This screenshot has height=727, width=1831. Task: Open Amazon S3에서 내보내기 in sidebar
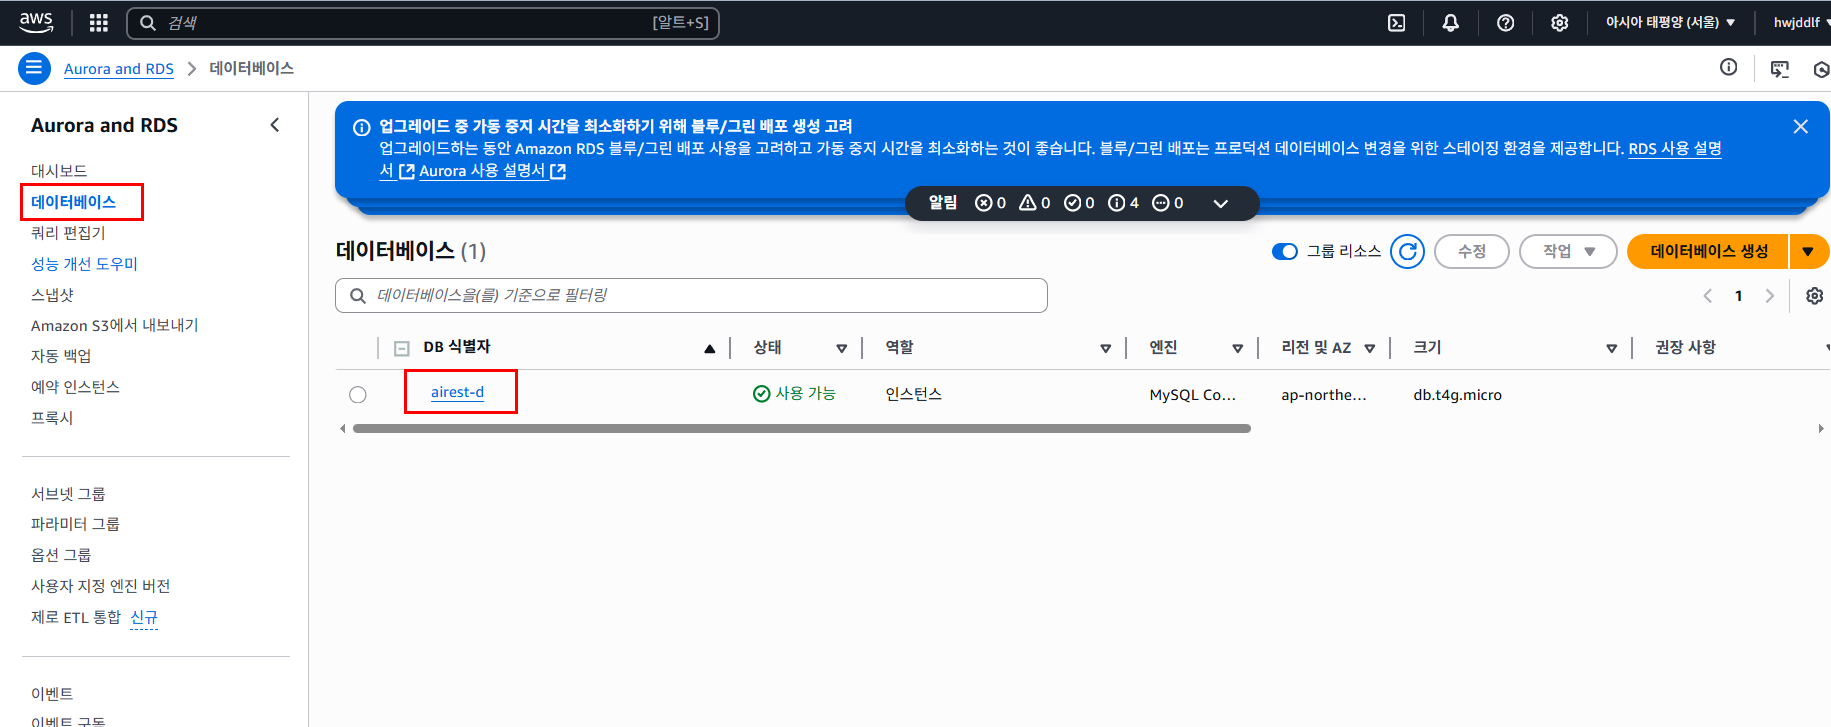pos(115,325)
